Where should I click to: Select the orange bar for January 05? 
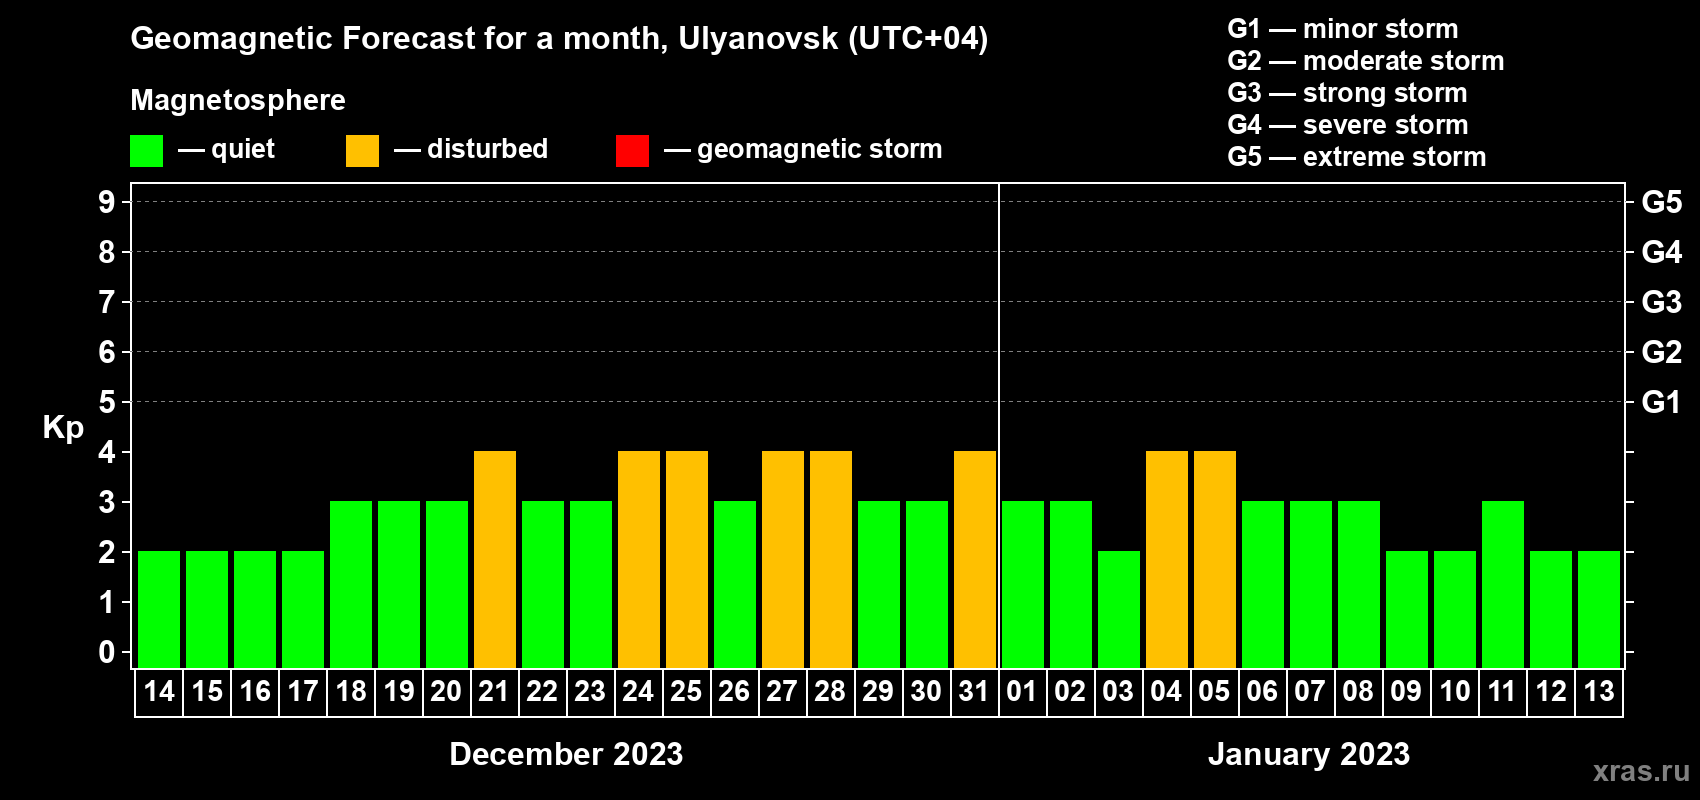(1215, 559)
